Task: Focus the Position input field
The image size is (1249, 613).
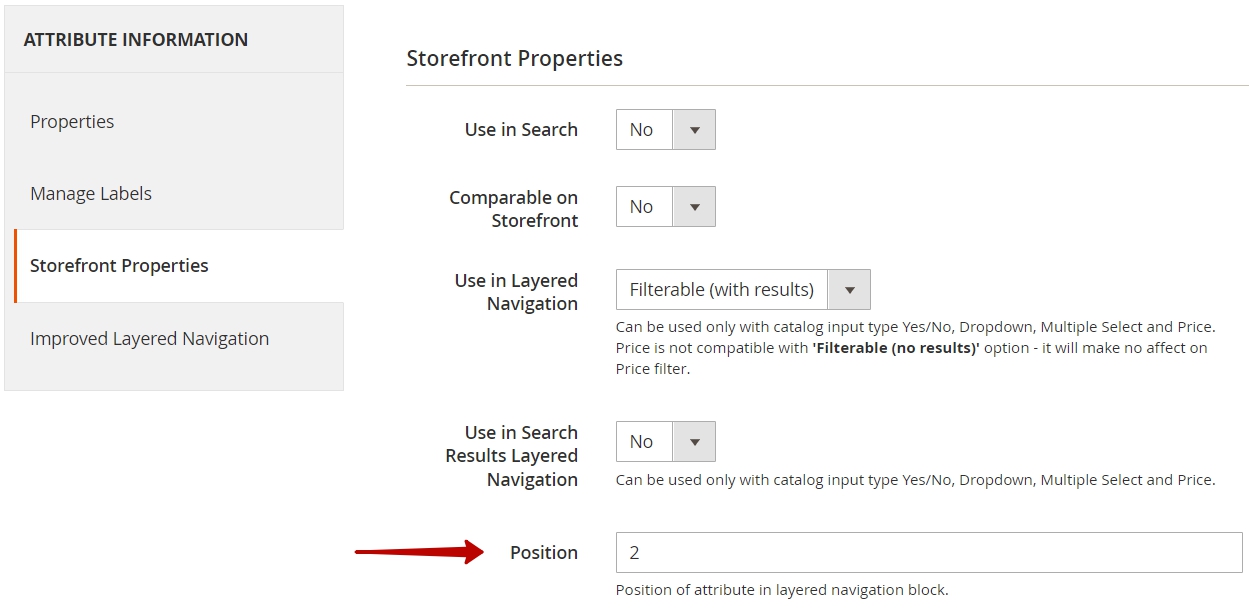Action: point(929,552)
